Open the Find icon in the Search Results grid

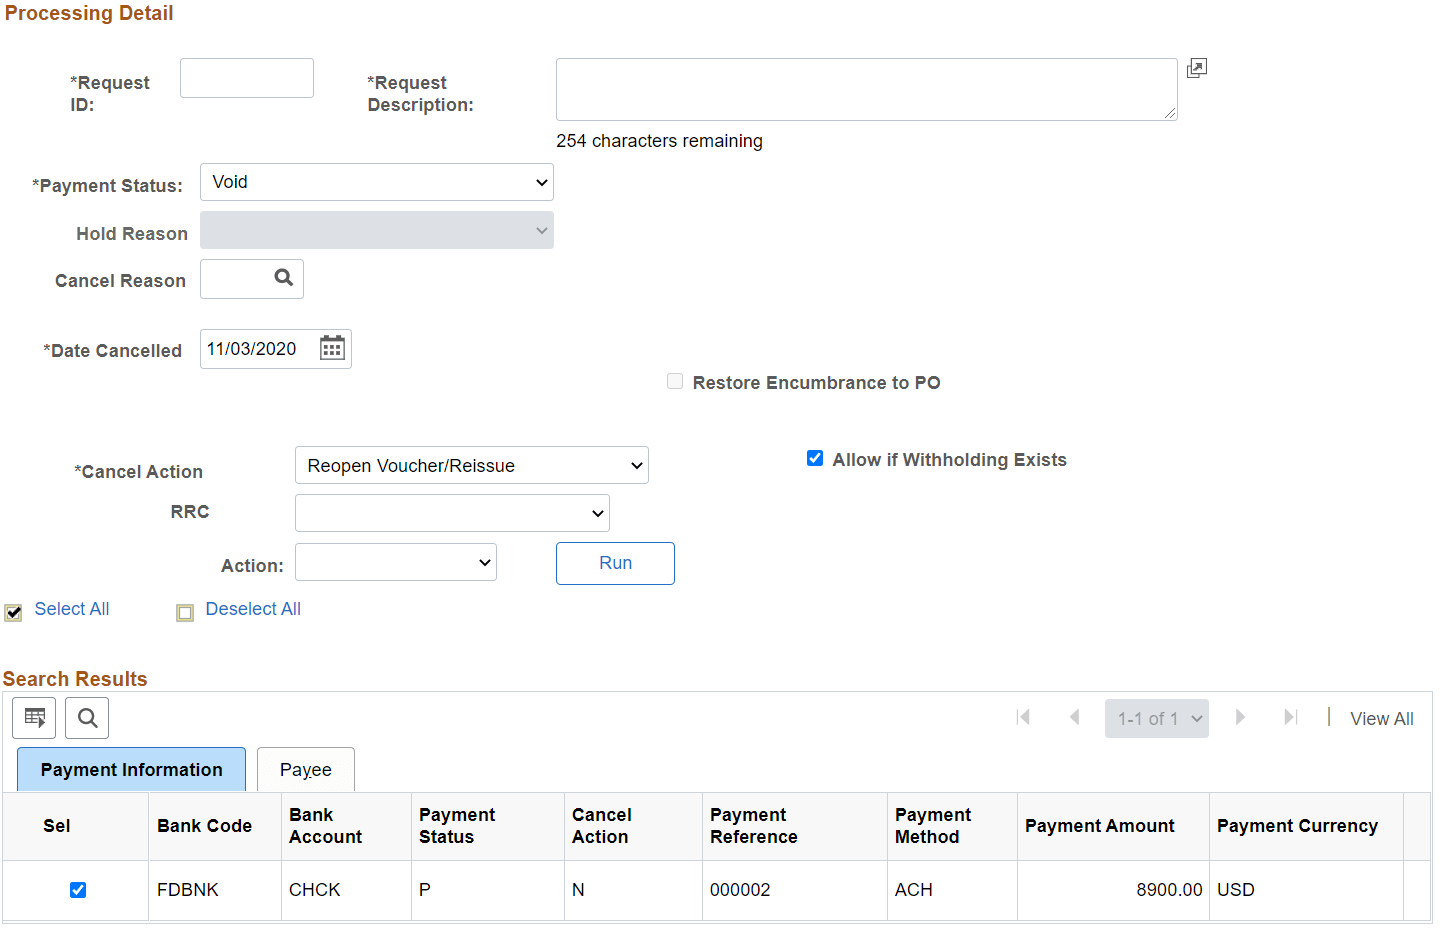(x=86, y=717)
